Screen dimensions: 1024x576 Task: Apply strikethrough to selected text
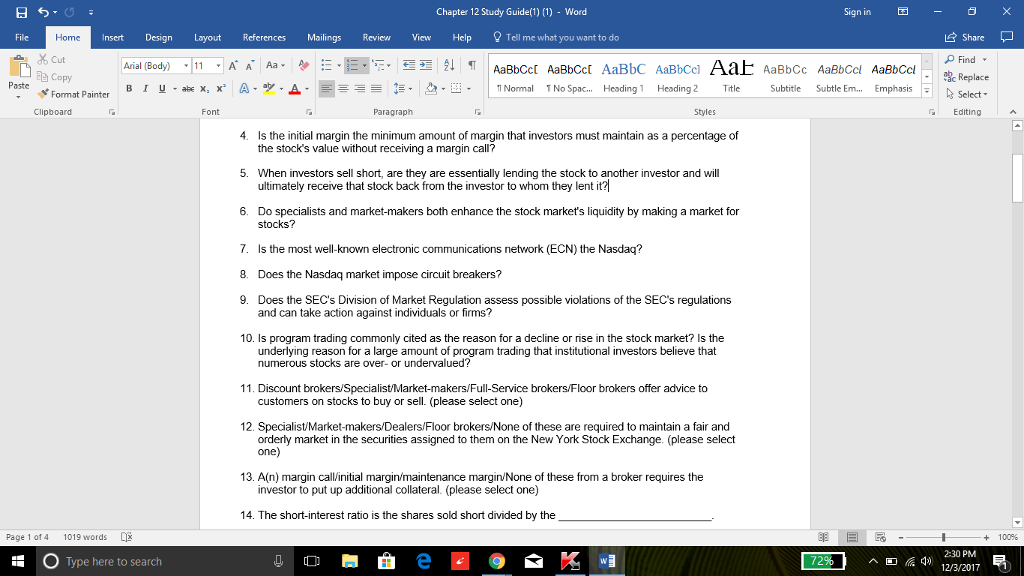(187, 88)
